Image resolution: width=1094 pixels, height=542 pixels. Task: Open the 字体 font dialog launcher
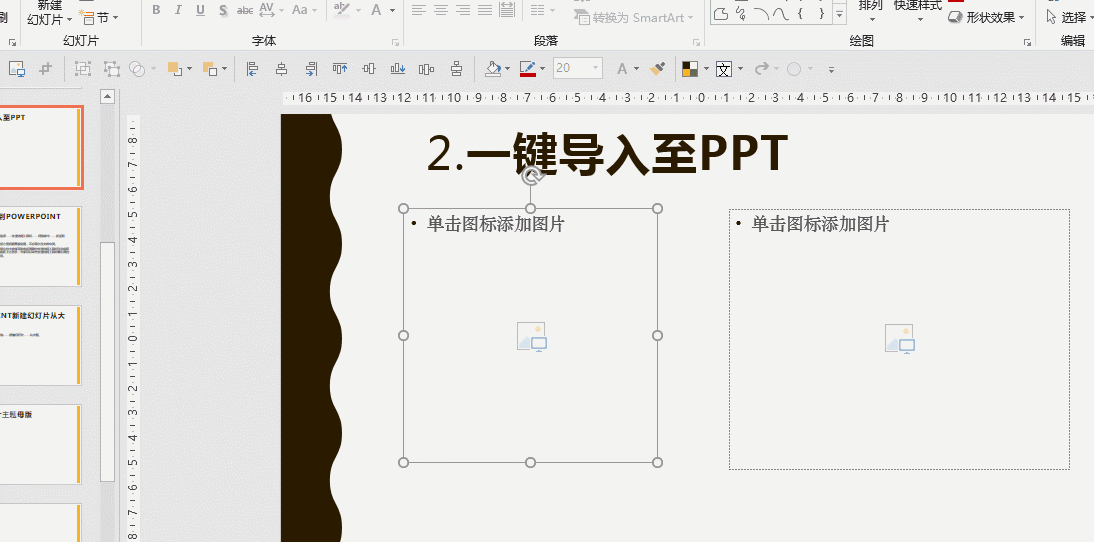[x=396, y=42]
